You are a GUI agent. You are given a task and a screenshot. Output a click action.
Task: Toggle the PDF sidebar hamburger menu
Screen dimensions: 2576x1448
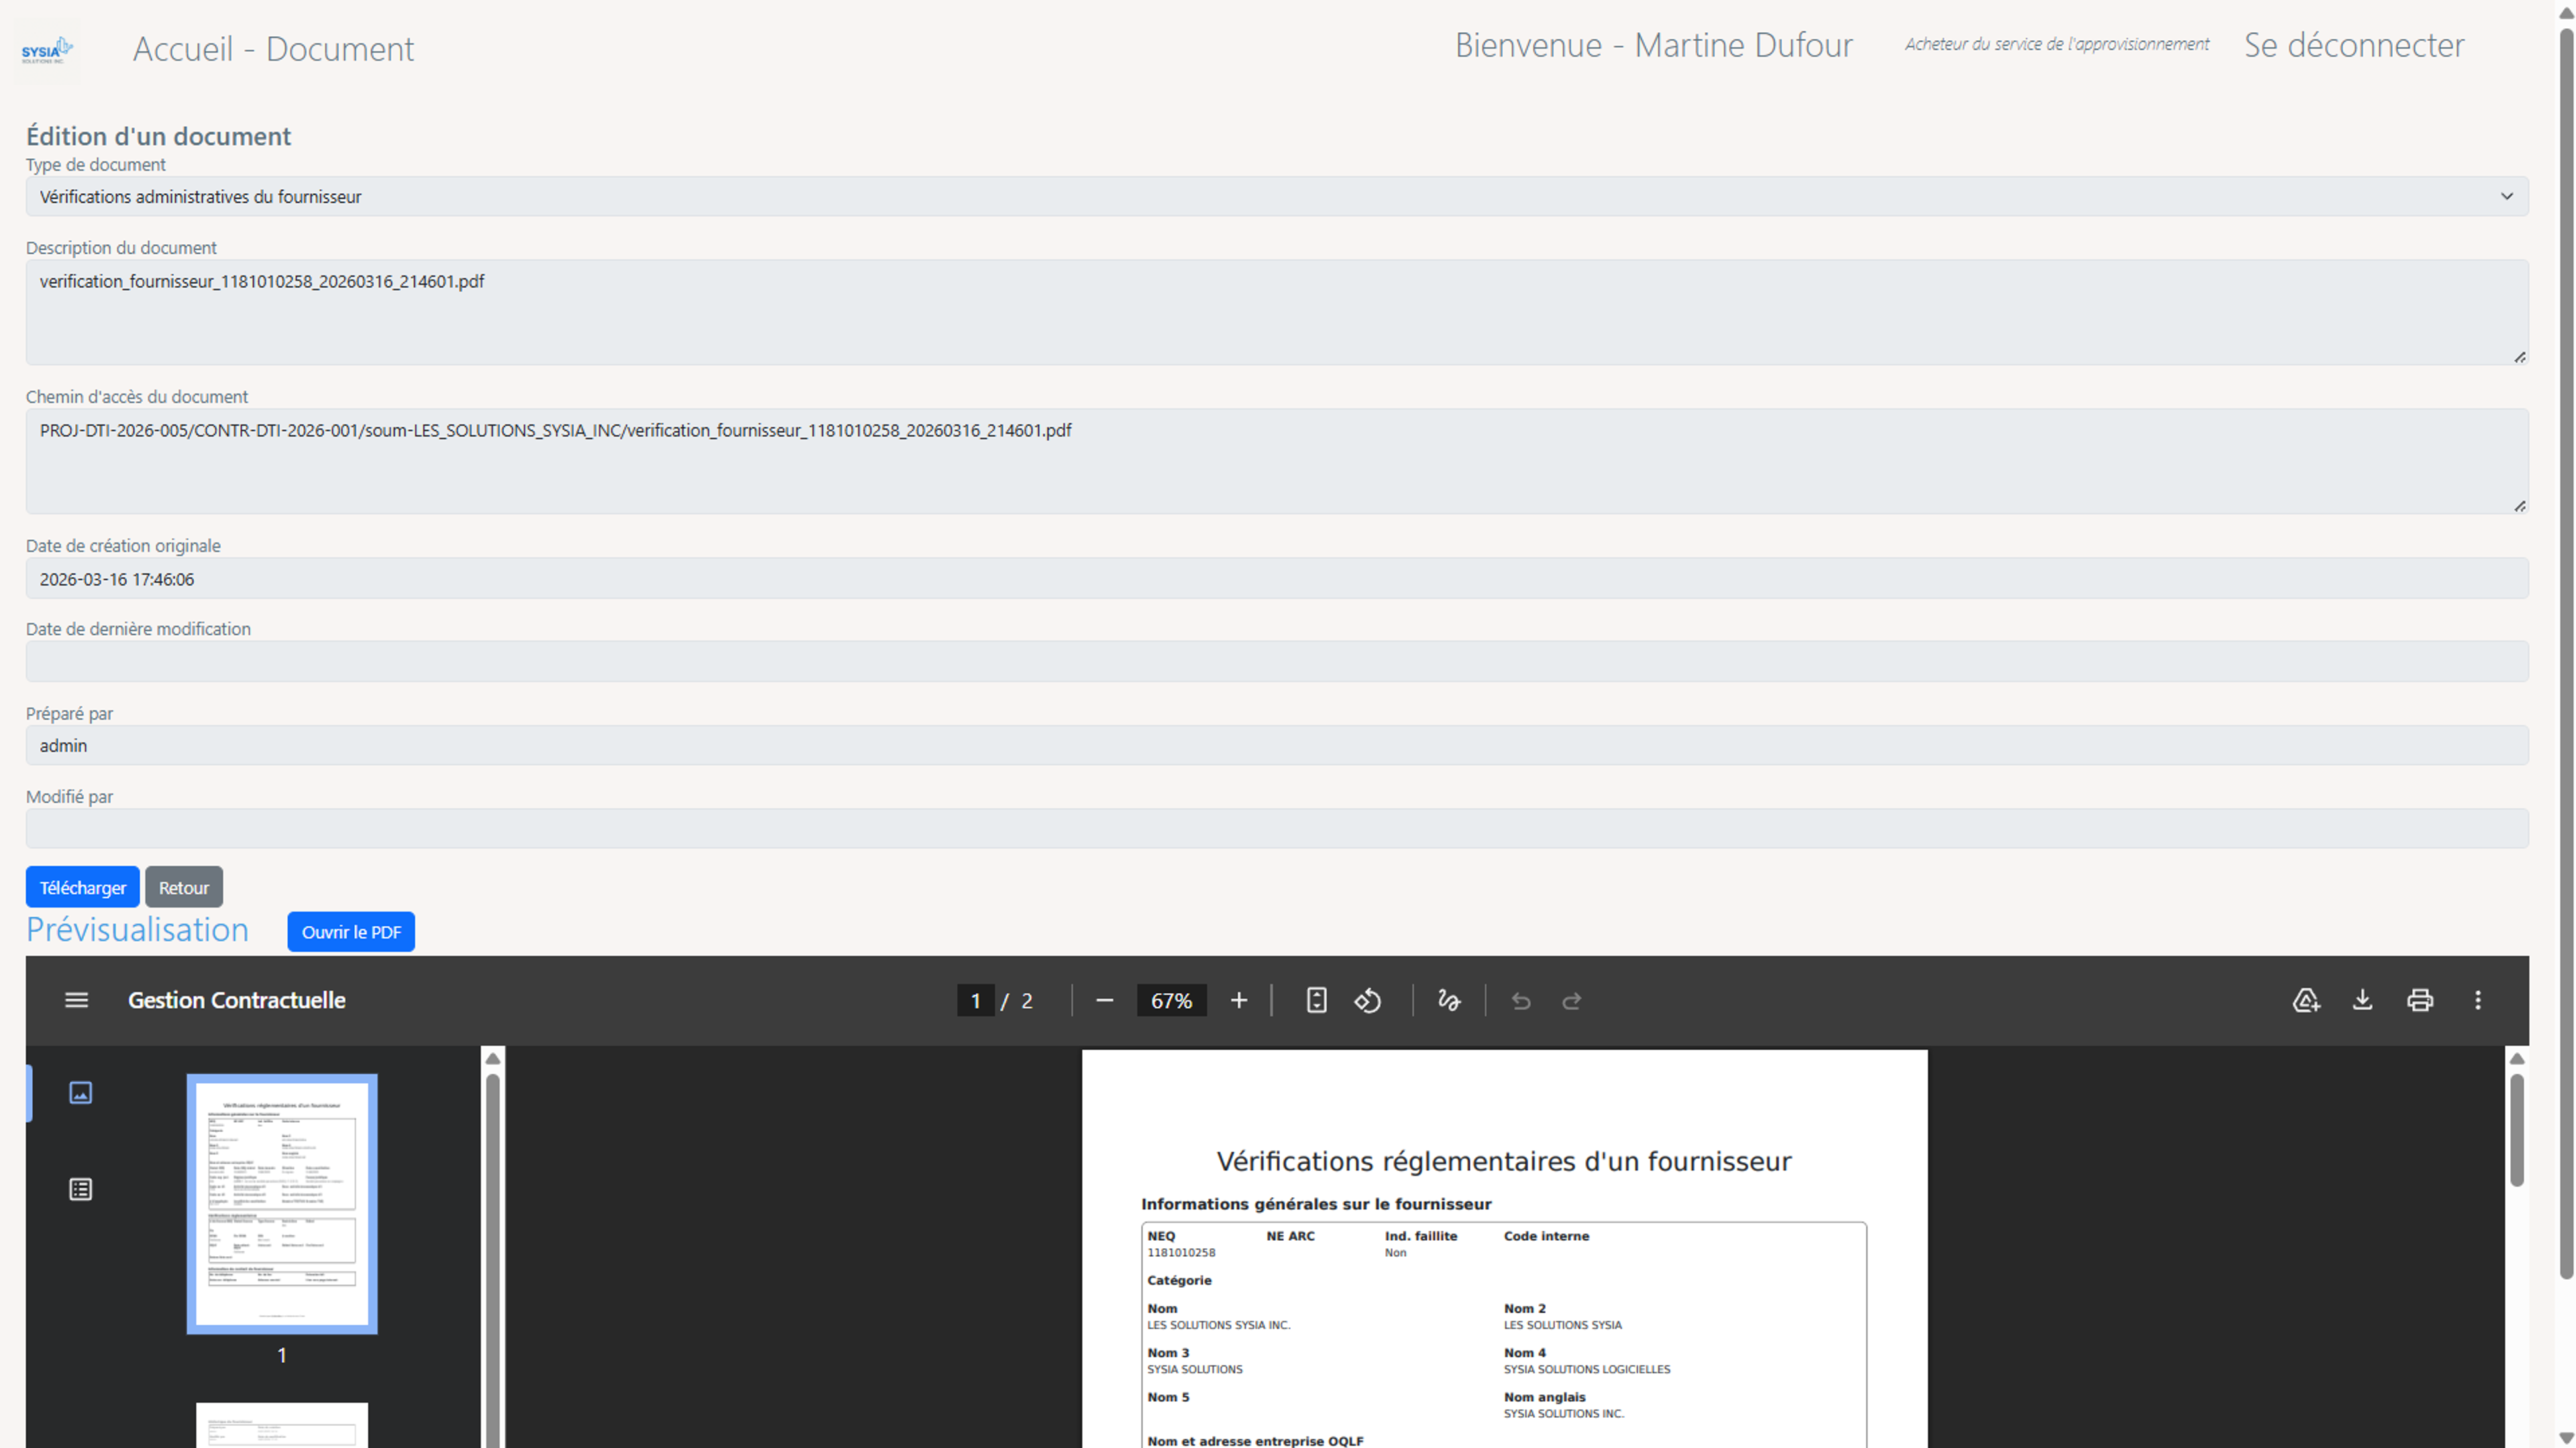(x=76, y=1000)
